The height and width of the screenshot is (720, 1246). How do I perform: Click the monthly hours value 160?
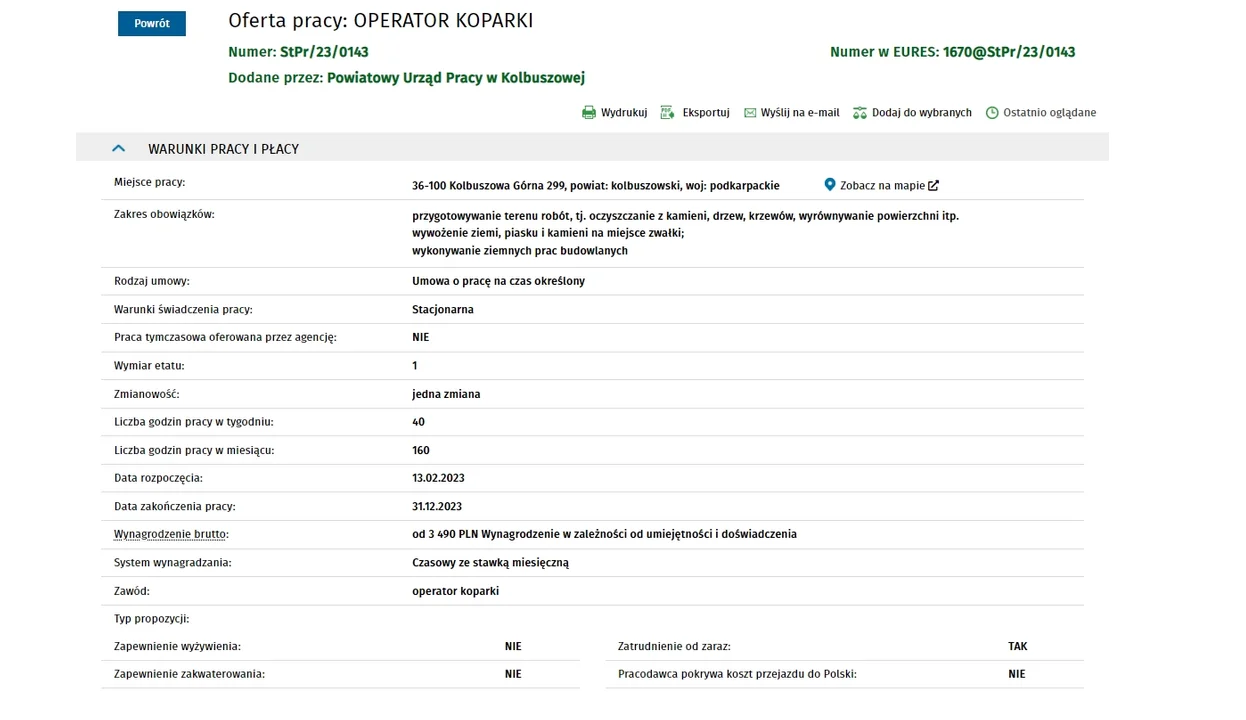pyautogui.click(x=421, y=450)
